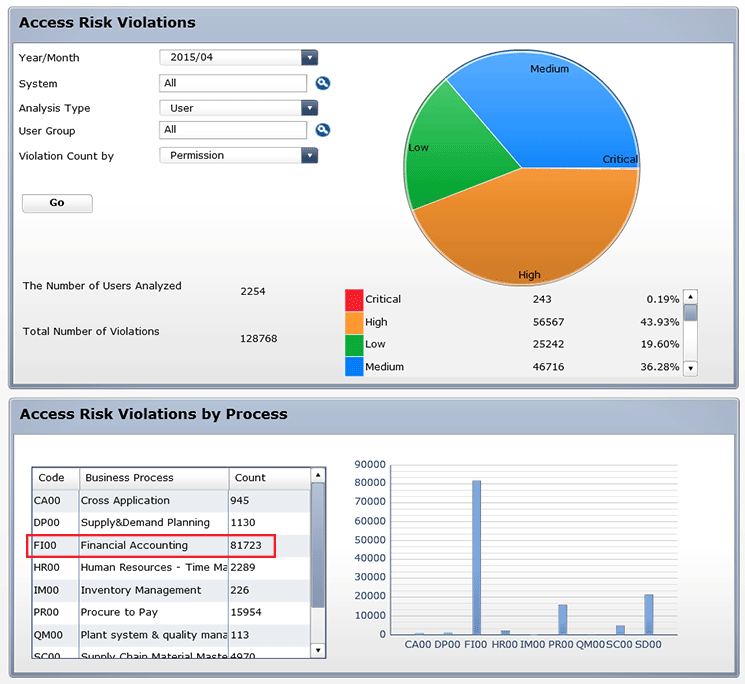Screen dimensions: 745x684
Task: Click the blue Medium legend swatch
Action: coord(354,366)
